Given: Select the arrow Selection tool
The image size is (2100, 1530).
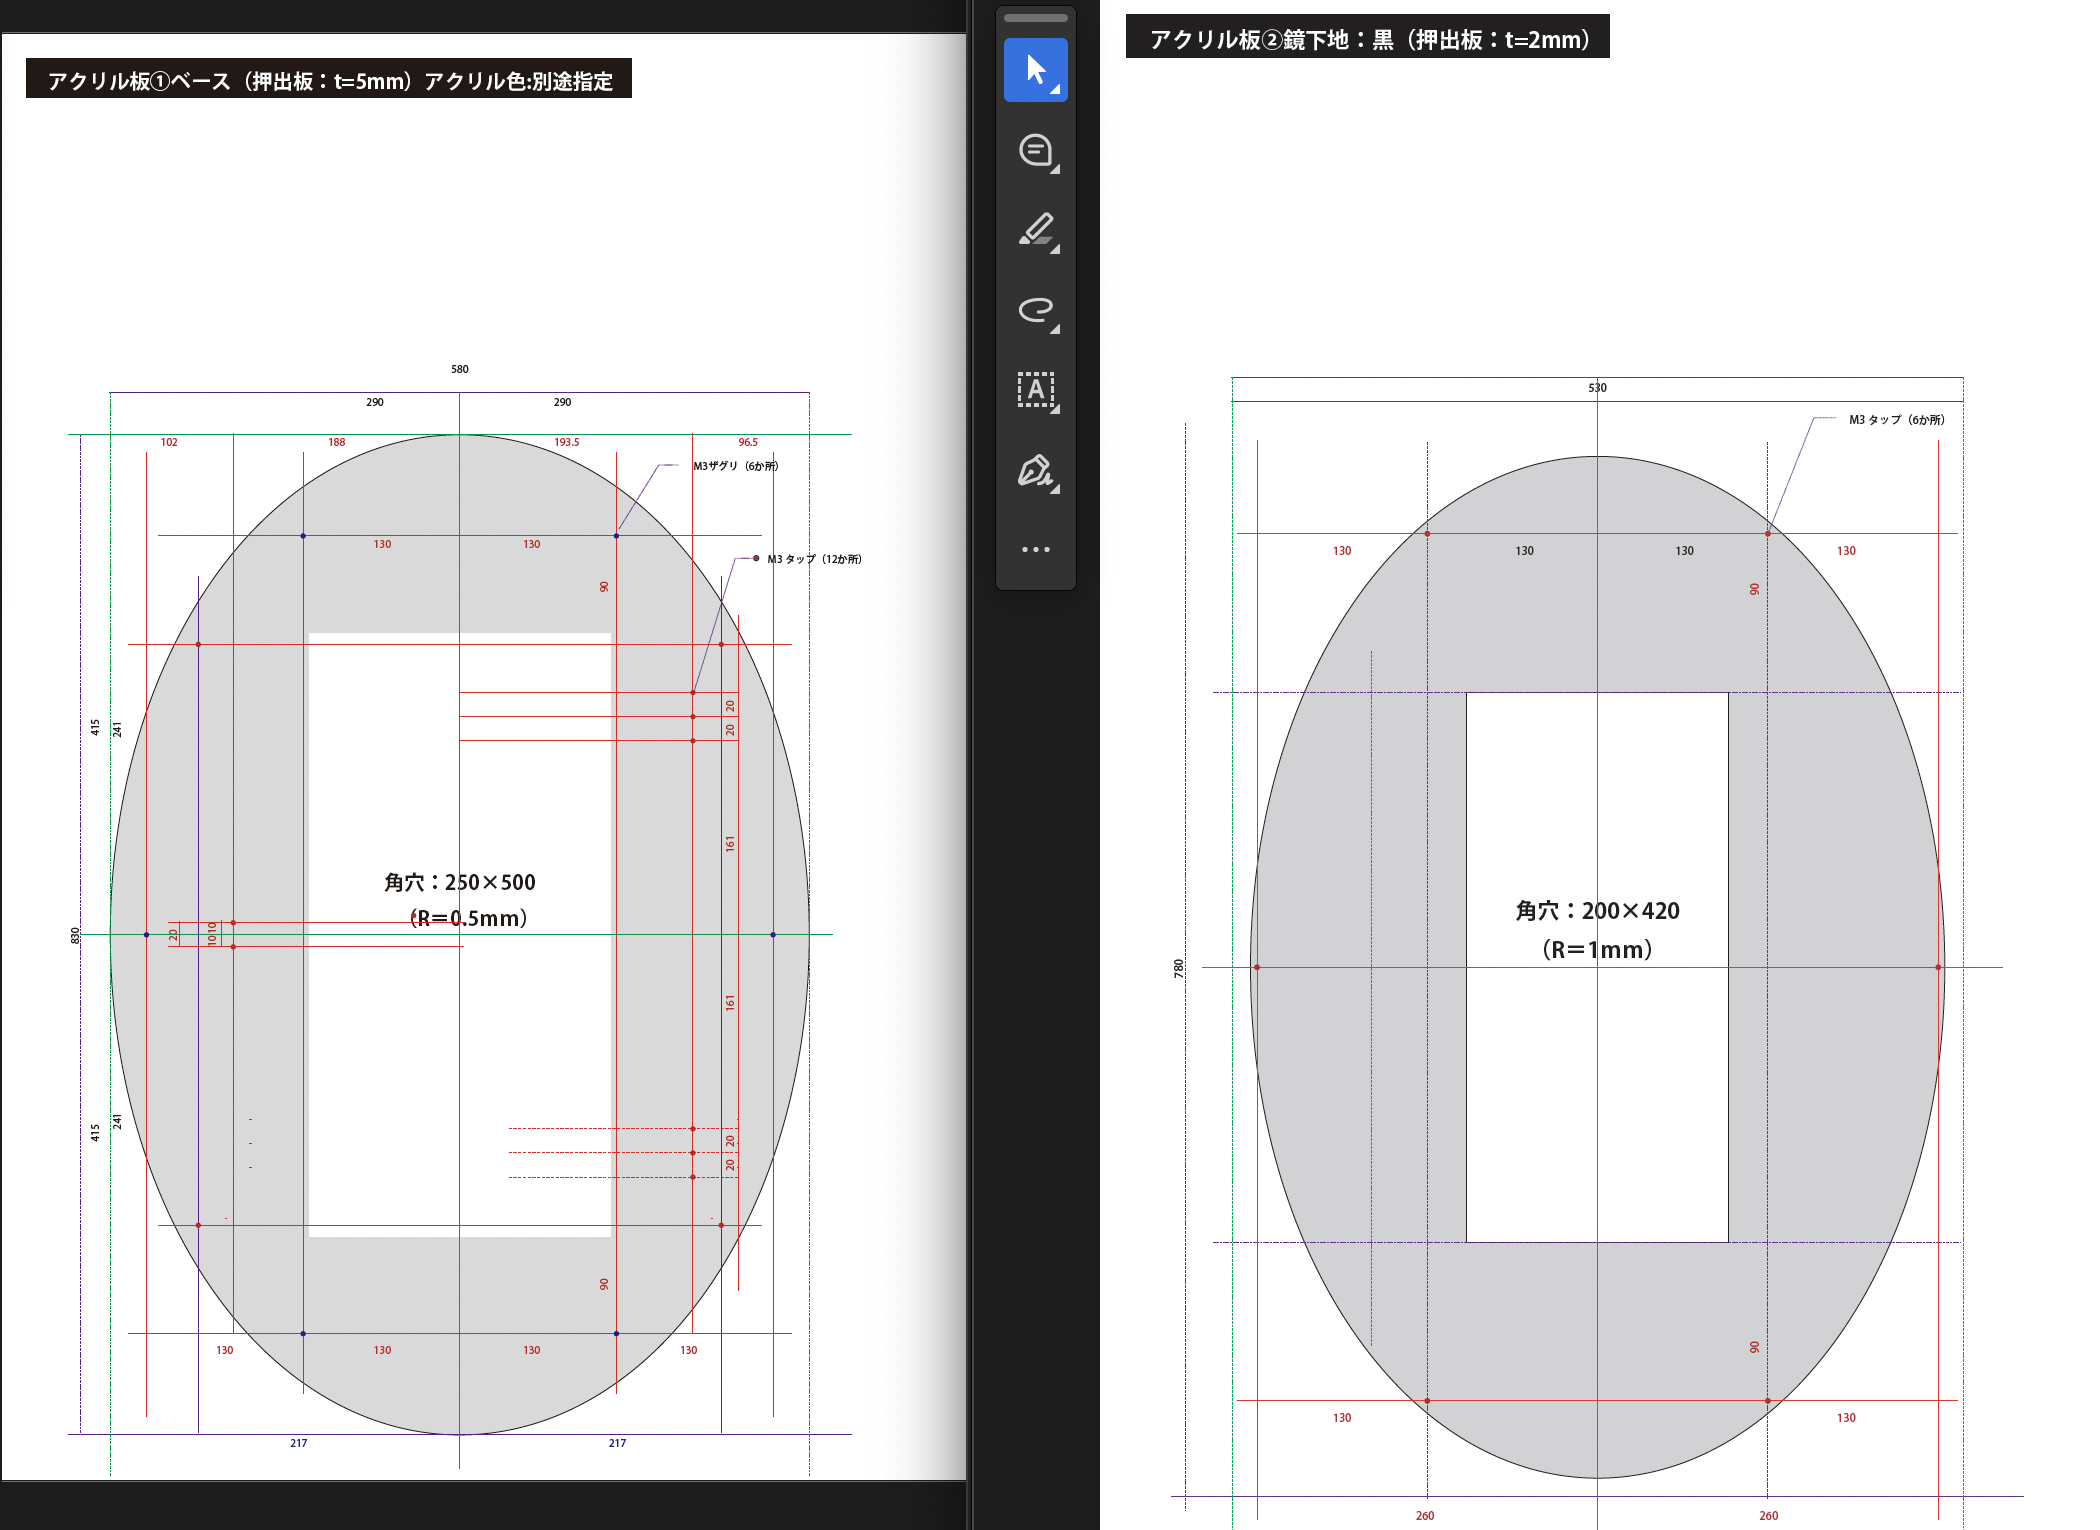Looking at the screenshot, I should pos(1035,70).
